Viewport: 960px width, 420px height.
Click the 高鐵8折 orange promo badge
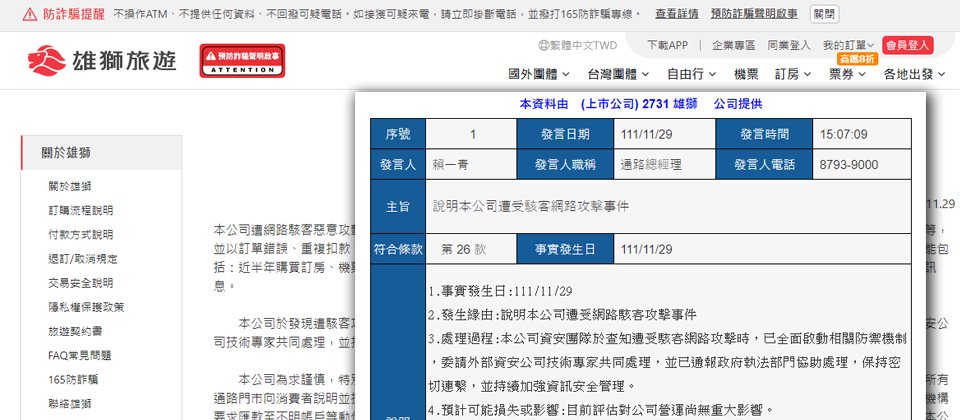[x=857, y=59]
